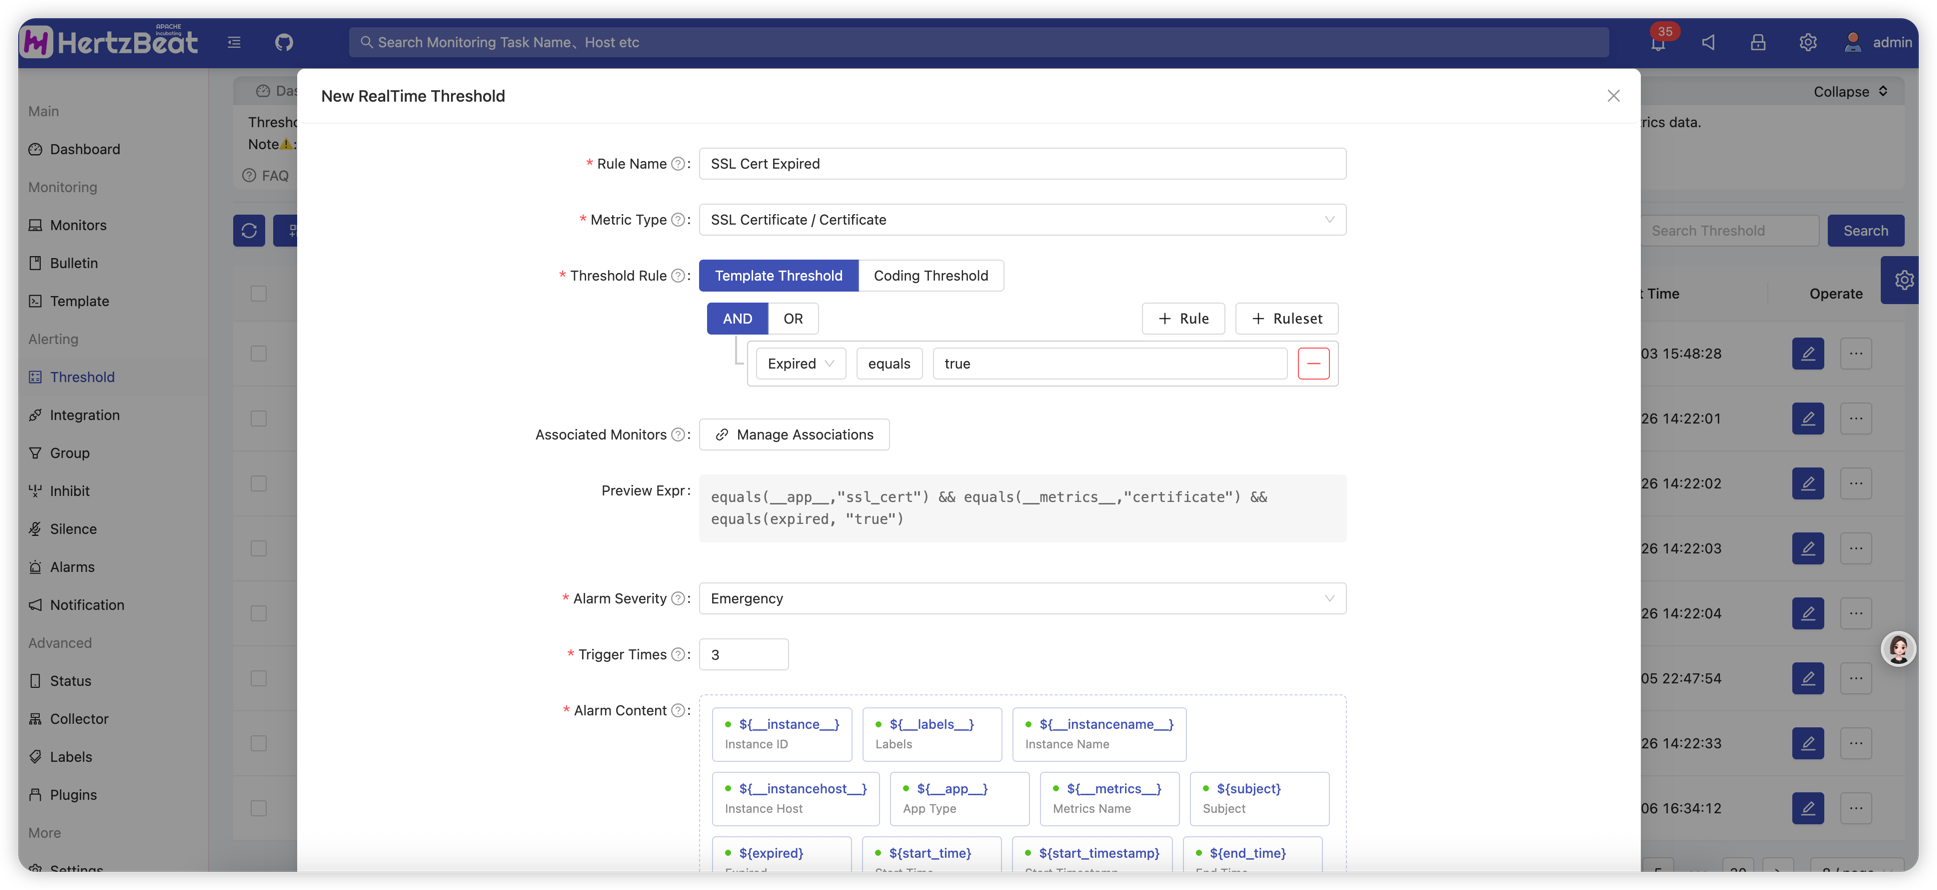The width and height of the screenshot is (1937, 890).
Task: Open the notification bell with 35 badge
Action: (1658, 42)
